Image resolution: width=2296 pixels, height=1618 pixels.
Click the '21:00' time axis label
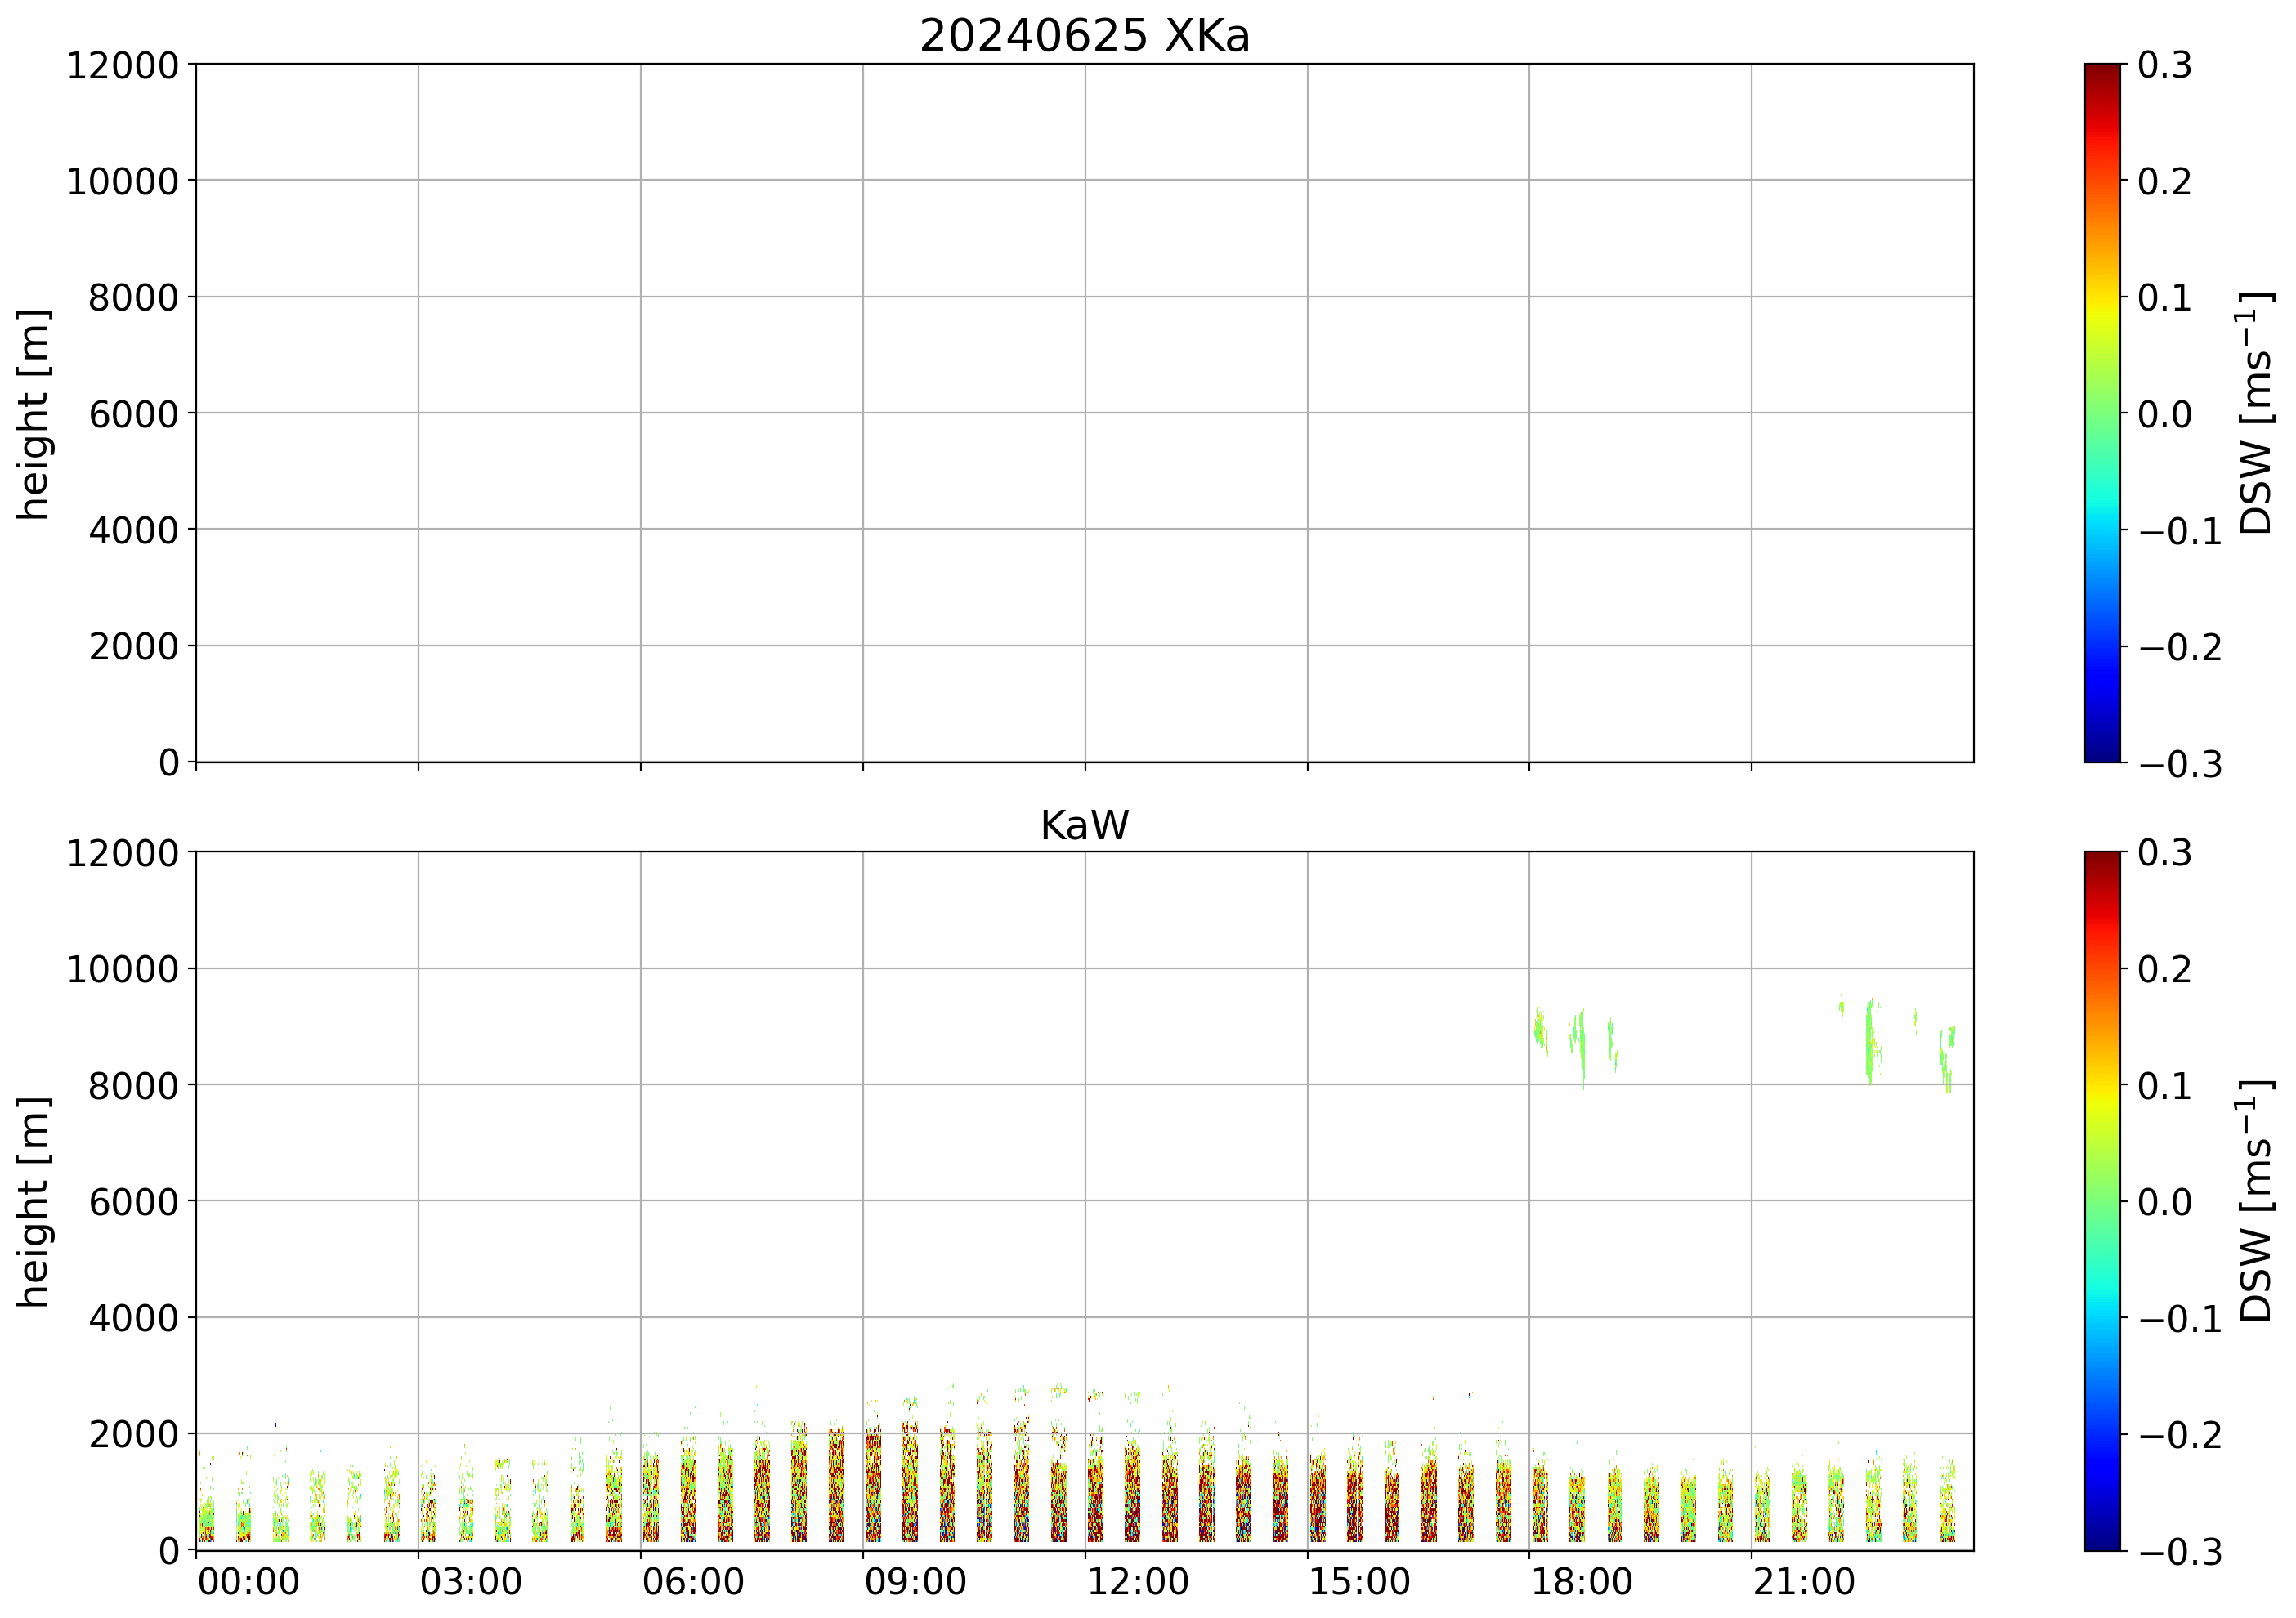(x=1804, y=1583)
